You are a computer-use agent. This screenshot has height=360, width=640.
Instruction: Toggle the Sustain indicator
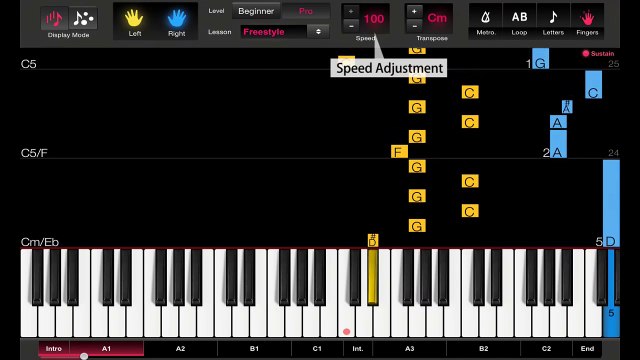[598, 53]
